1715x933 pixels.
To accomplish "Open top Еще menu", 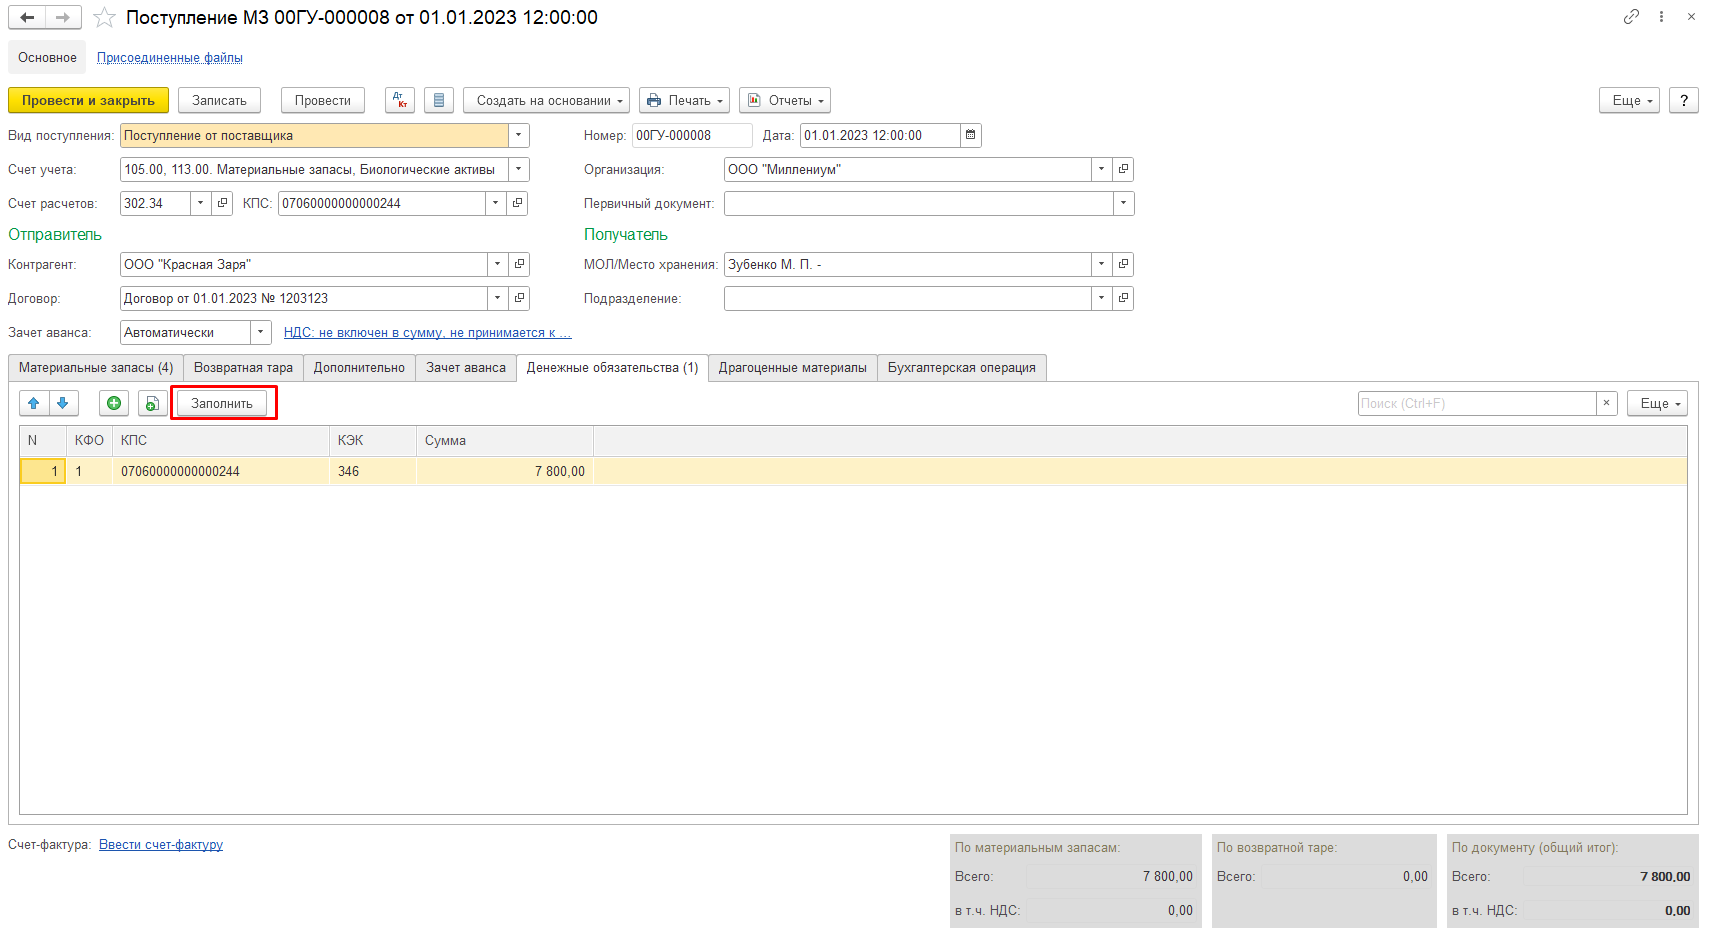I will coord(1630,100).
